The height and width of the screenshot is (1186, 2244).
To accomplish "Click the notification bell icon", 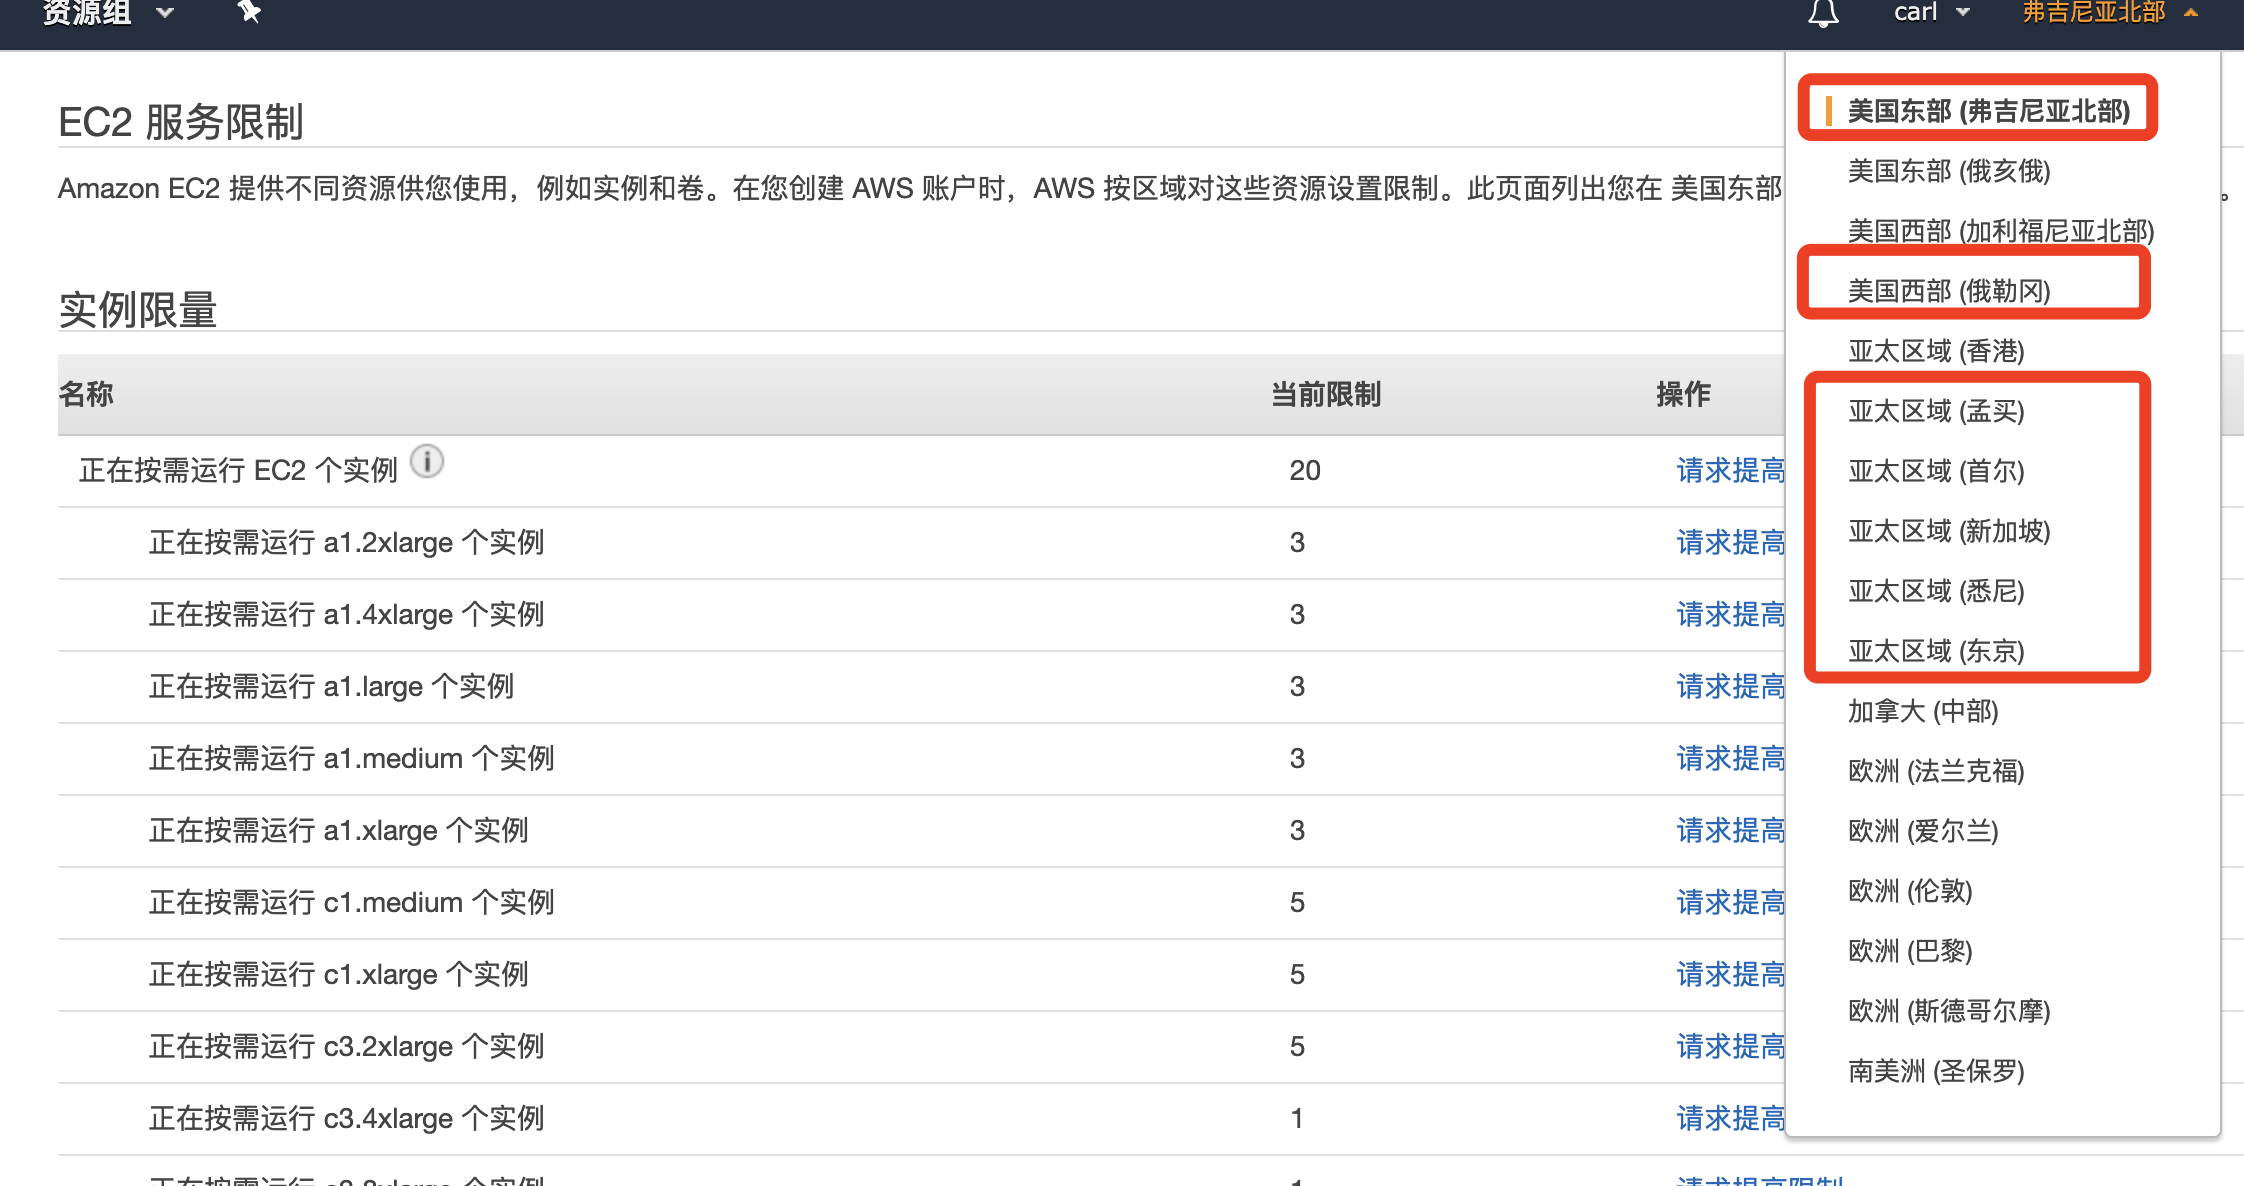I will [x=1823, y=13].
